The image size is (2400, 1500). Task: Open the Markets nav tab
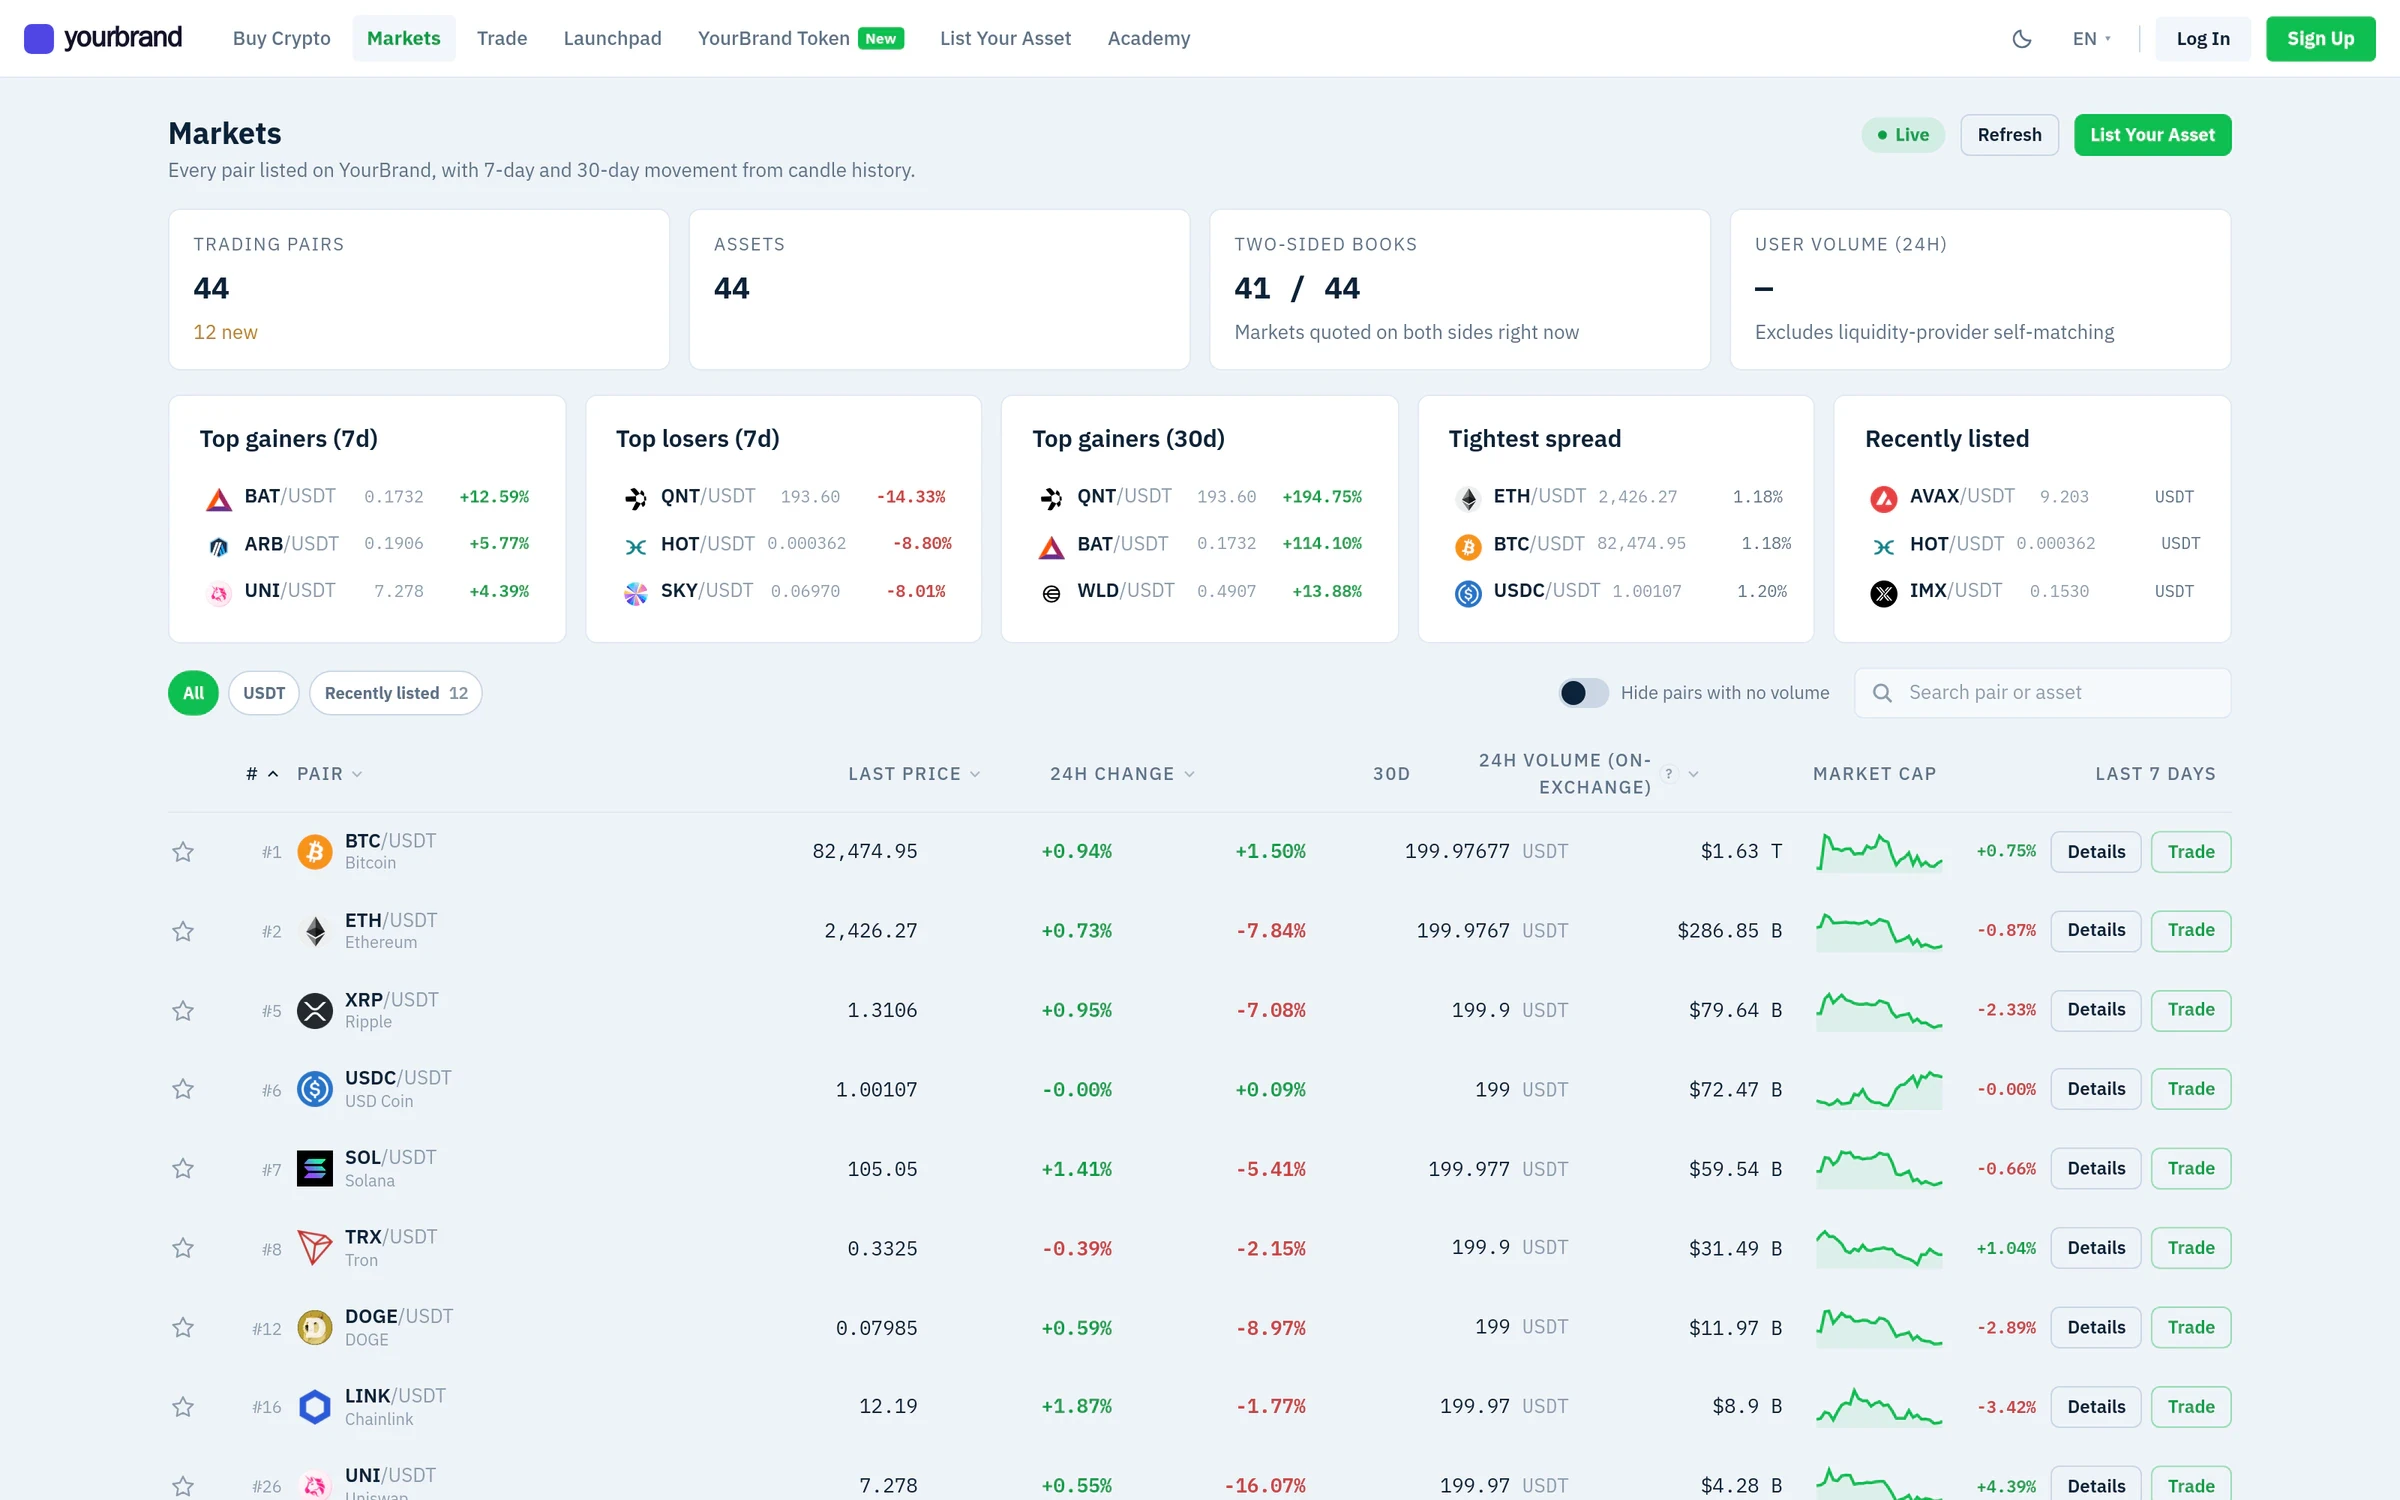(404, 39)
